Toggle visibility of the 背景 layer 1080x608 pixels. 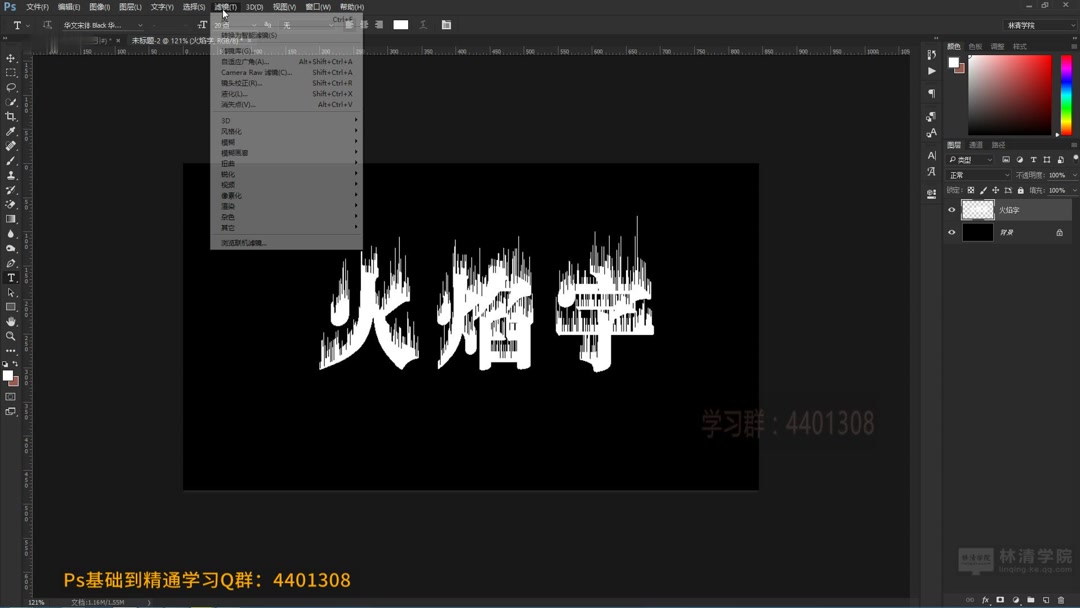[x=952, y=232]
